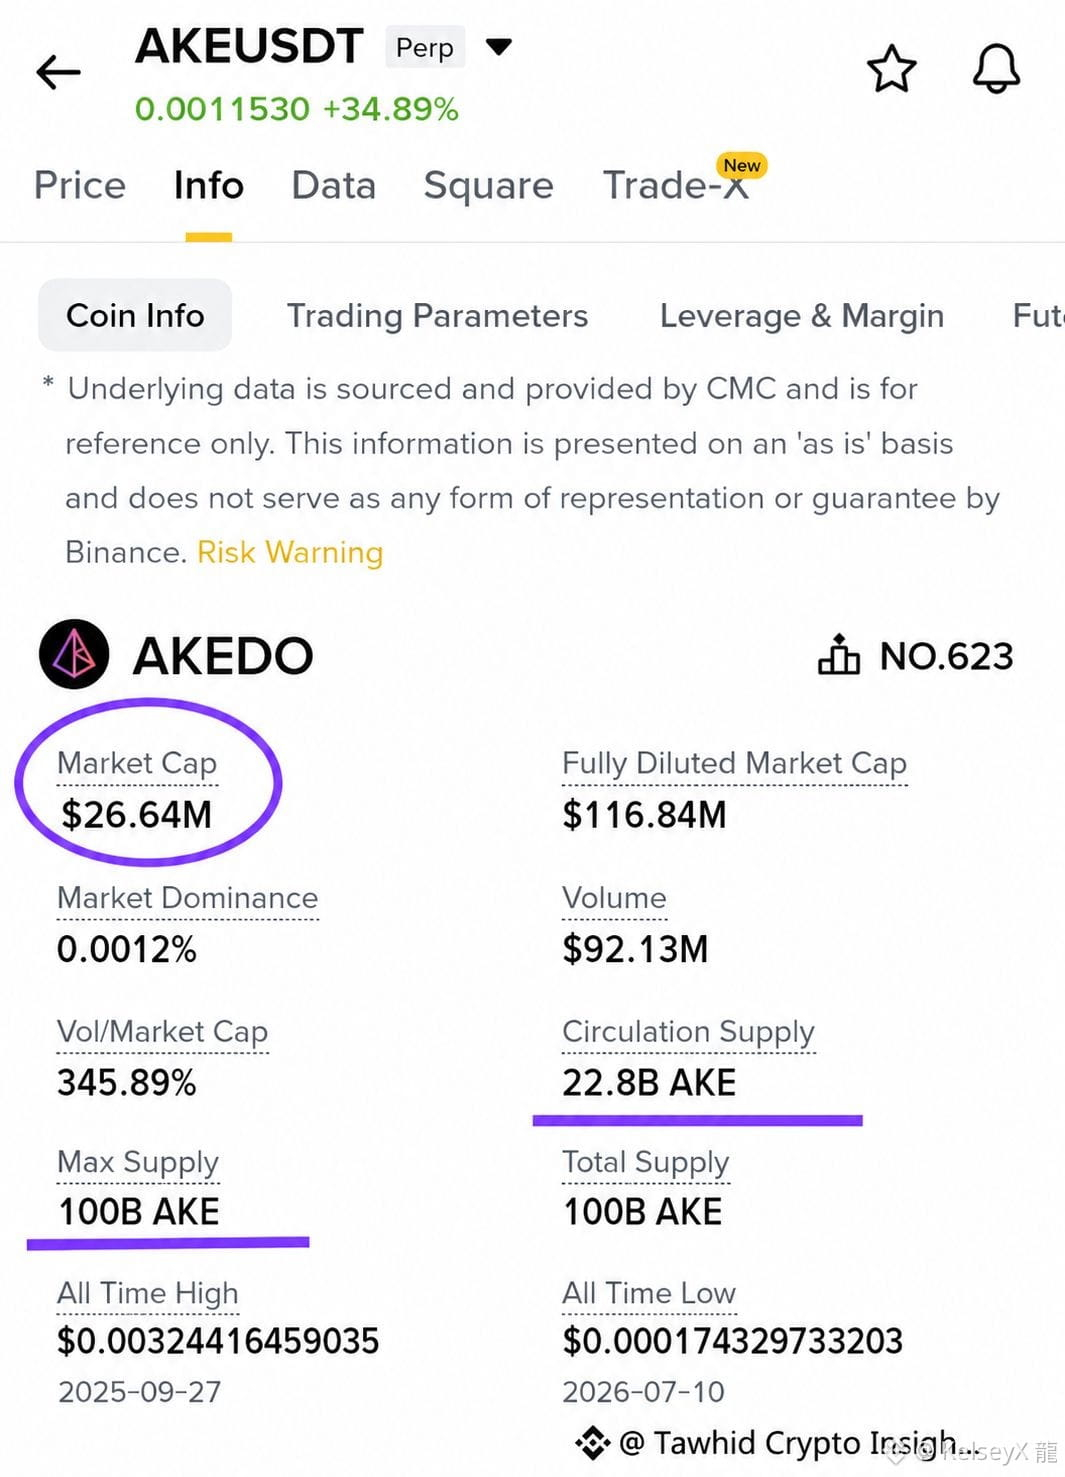This screenshot has width=1065, height=1477.
Task: Tap the Market Cap label for explanation
Action: point(137,763)
